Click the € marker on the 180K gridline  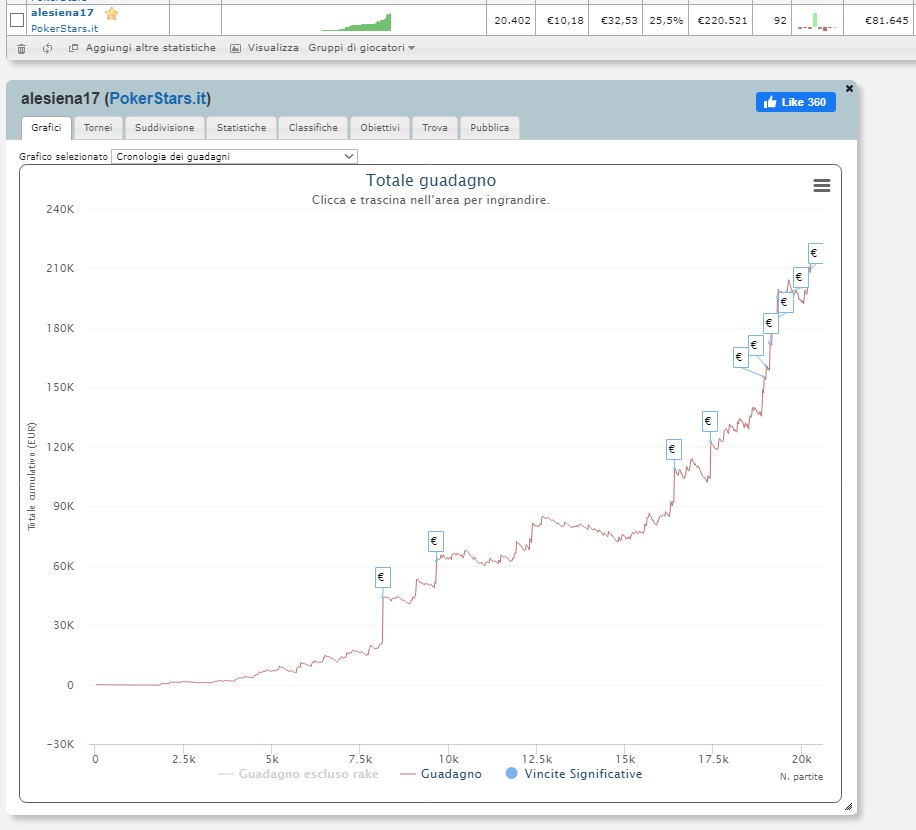point(770,322)
